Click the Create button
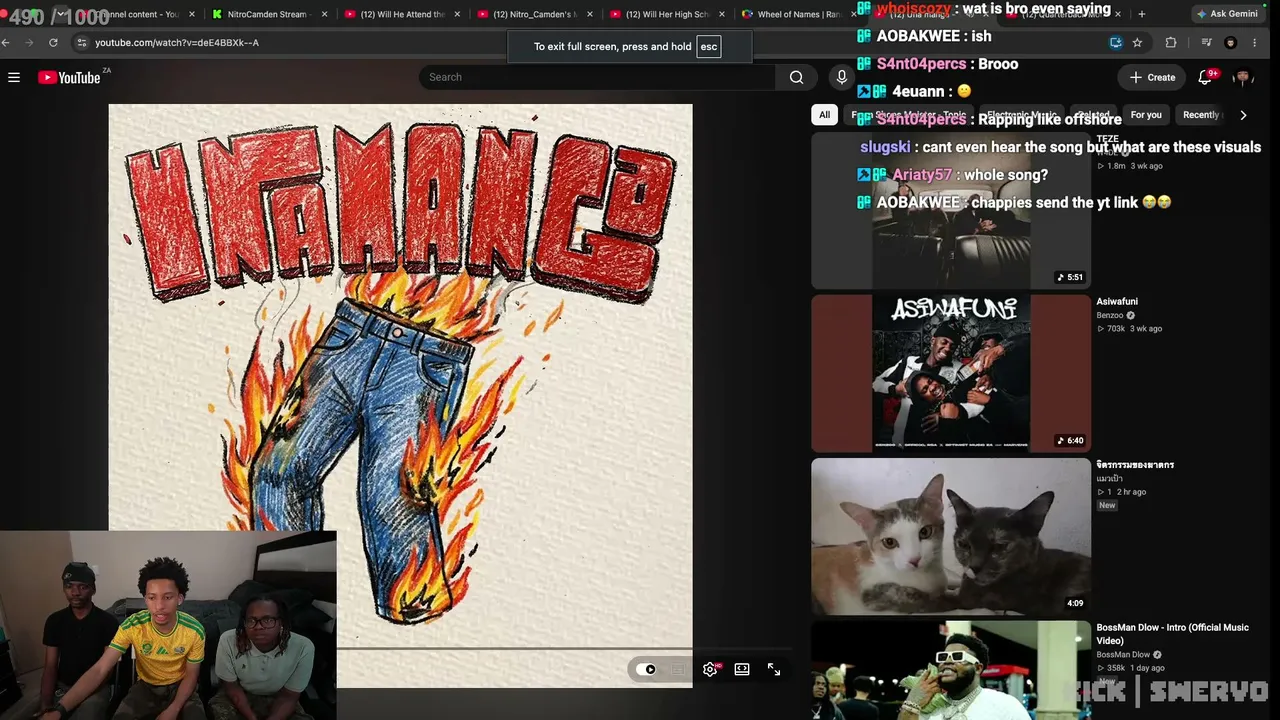Viewport: 1280px width, 720px height. click(x=1152, y=77)
